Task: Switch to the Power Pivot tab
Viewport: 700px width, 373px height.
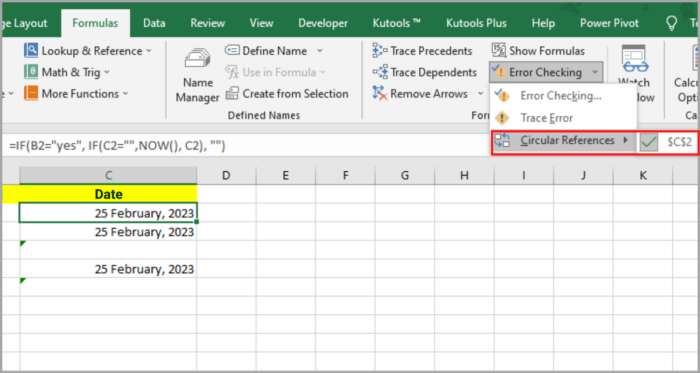Action: 609,23
